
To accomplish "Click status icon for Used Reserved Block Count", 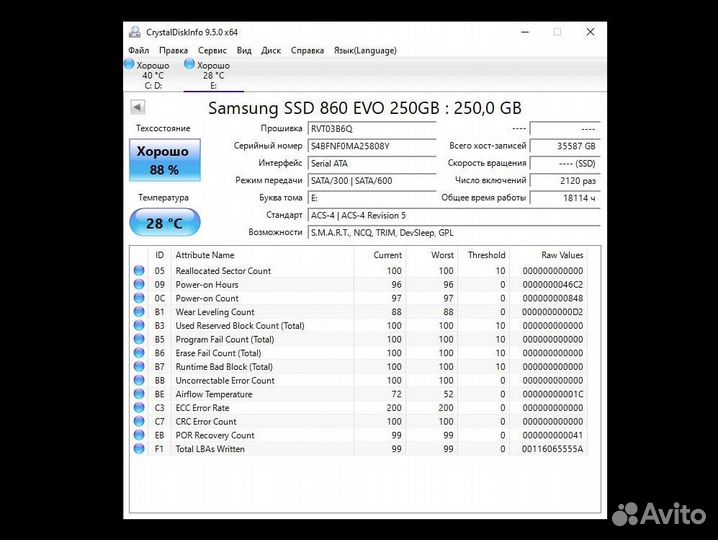I will tap(139, 326).
